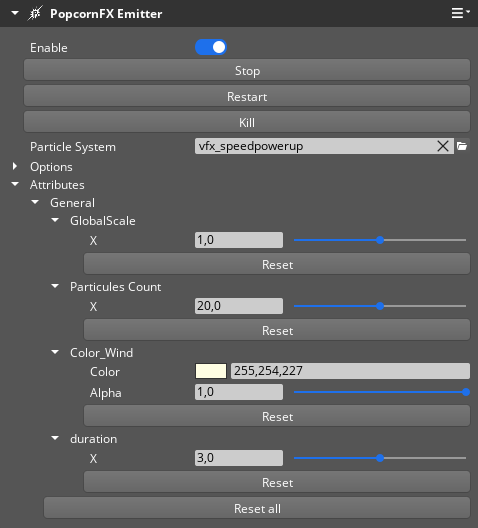Toggle the Enable switch off
The width and height of the screenshot is (478, 528).
[211, 47]
